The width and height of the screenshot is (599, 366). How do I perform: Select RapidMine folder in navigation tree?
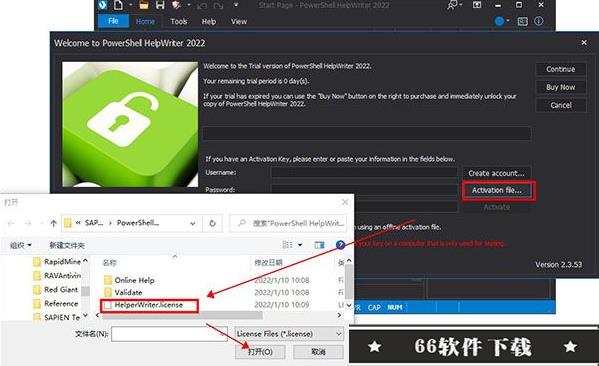click(x=57, y=262)
